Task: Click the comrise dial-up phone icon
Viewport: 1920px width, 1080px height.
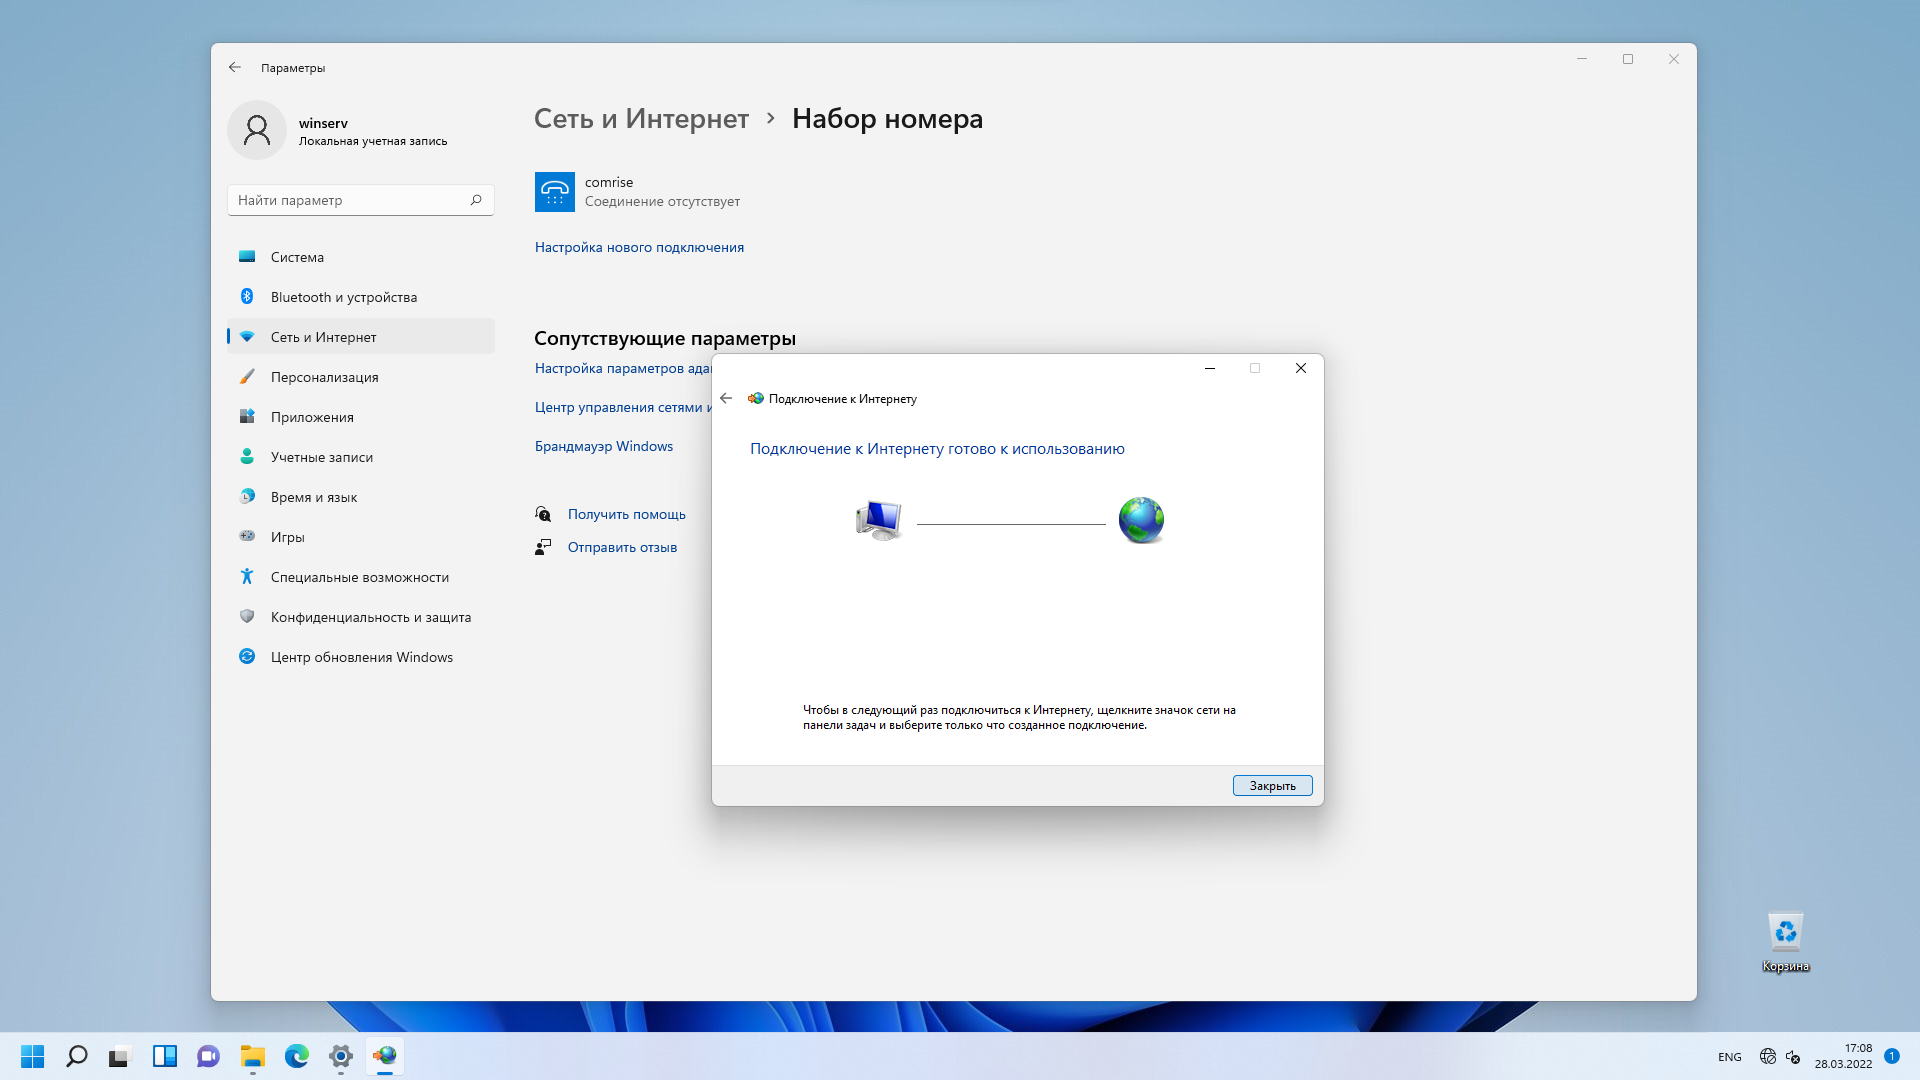Action: pos(555,191)
